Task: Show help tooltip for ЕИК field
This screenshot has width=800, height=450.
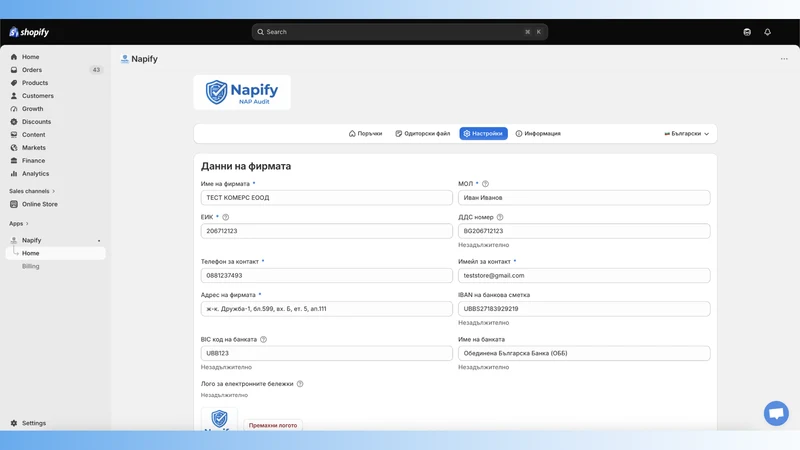Action: tap(226, 217)
